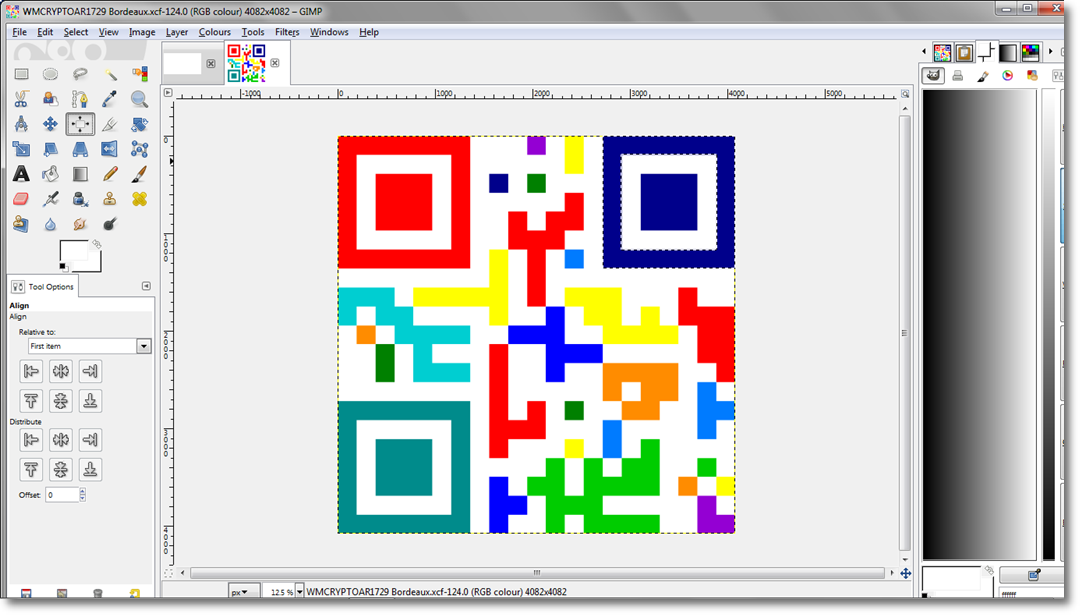The width and height of the screenshot is (1080, 615).
Task: Open the Tool Options panel configuration menu
Action: (146, 286)
